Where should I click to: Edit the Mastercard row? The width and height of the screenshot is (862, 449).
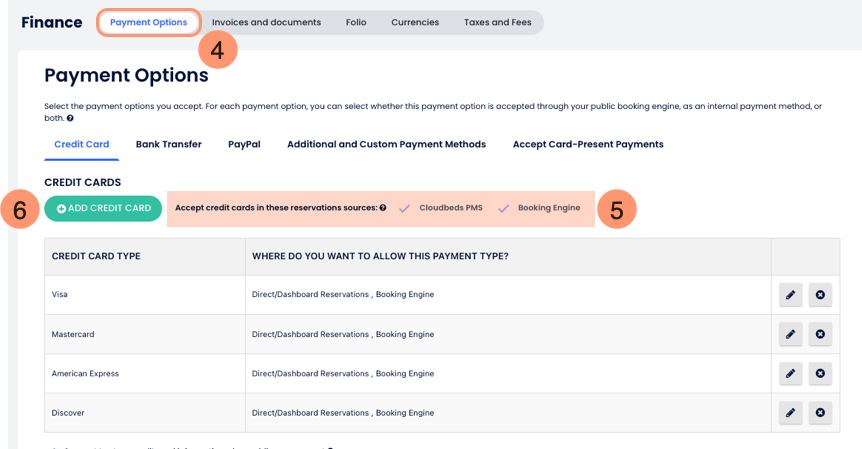coord(790,334)
